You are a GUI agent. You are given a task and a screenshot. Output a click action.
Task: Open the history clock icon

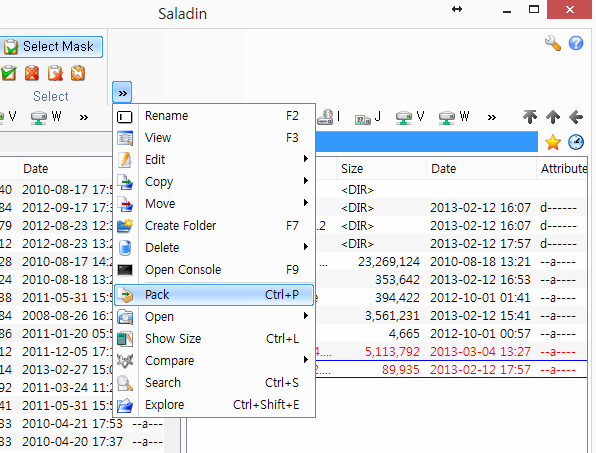(x=576, y=142)
